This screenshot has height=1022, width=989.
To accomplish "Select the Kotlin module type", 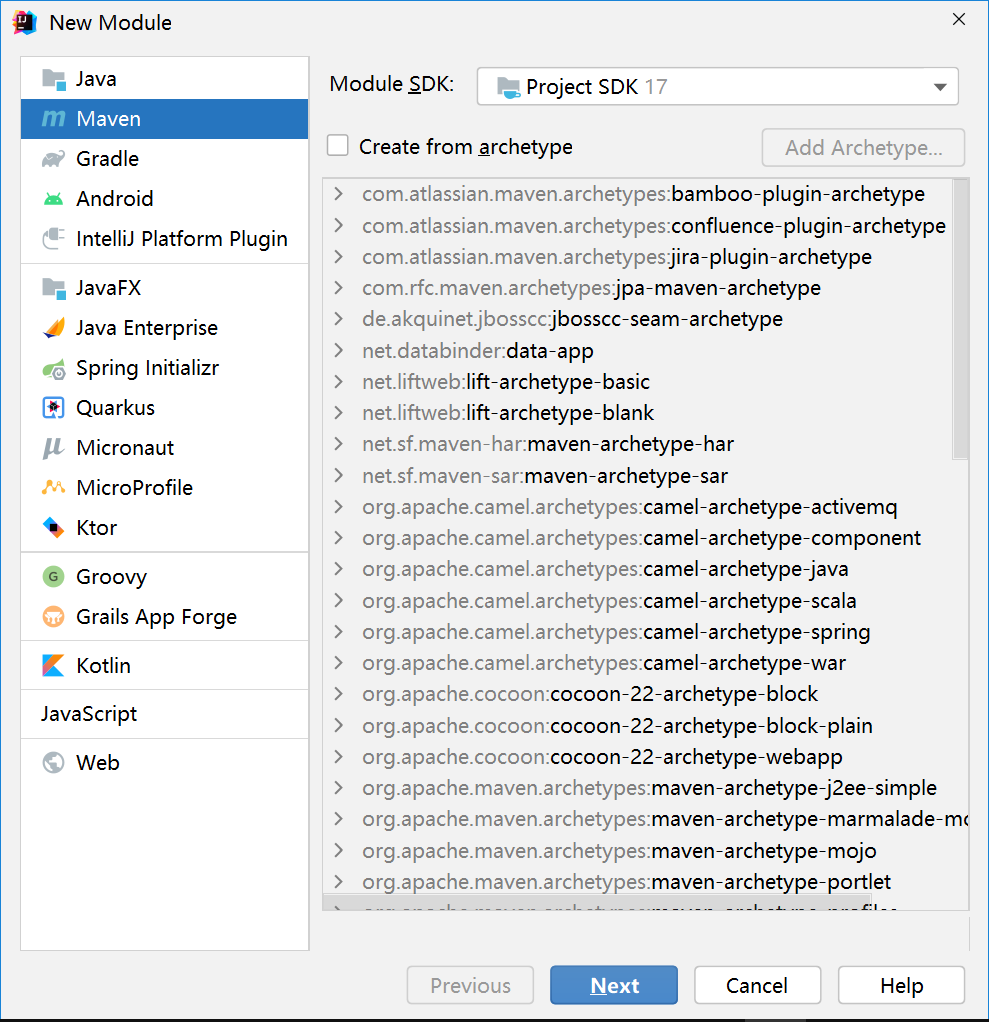I will tap(164, 665).
